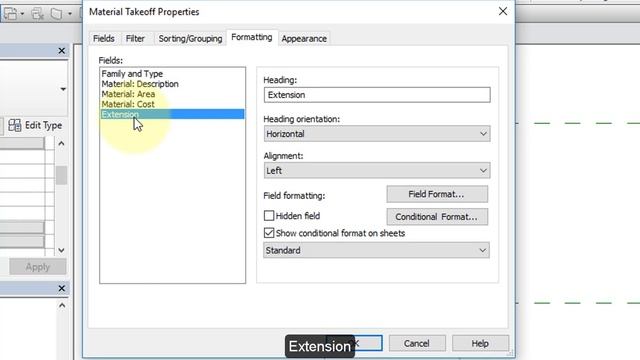Click the close inactive views toolbar icon
The height and width of the screenshot is (360, 640).
[38, 13]
